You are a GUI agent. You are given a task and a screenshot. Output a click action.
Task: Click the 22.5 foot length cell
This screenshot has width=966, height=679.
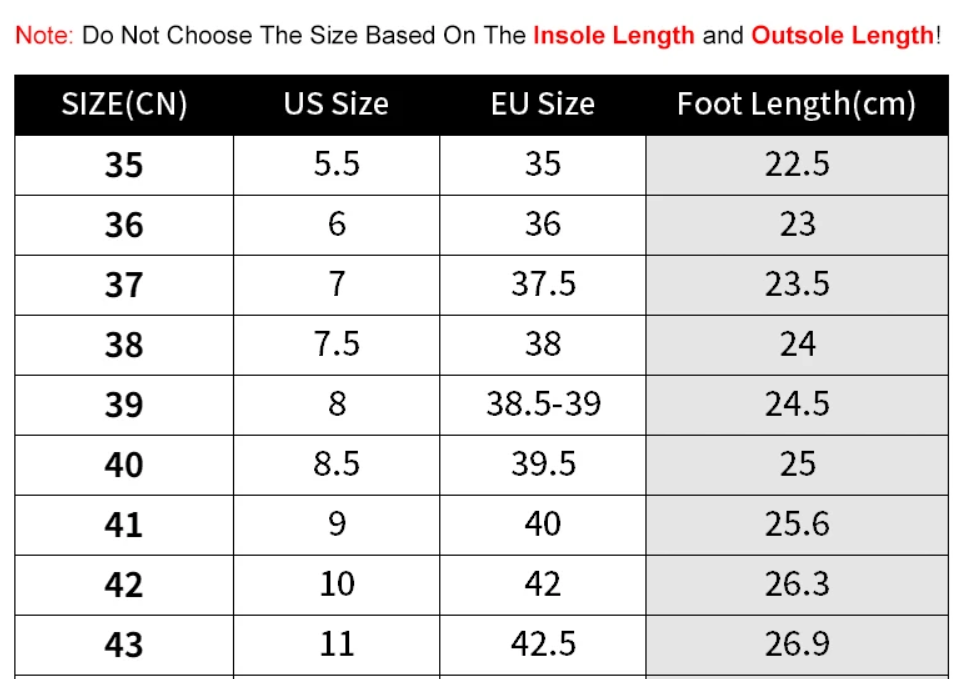[x=797, y=165]
